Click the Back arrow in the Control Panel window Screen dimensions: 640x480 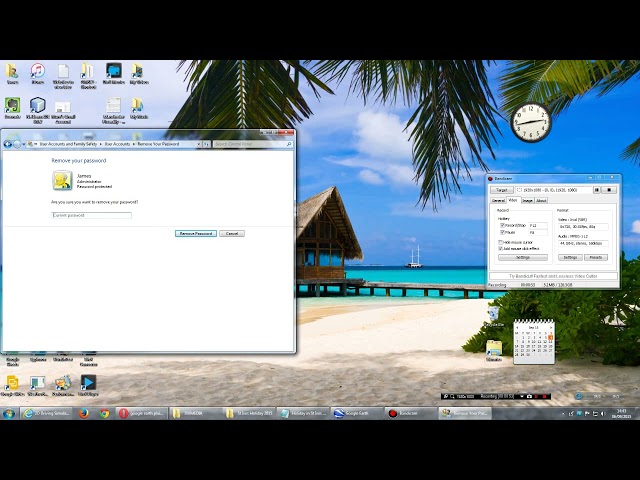pyautogui.click(x=7, y=144)
